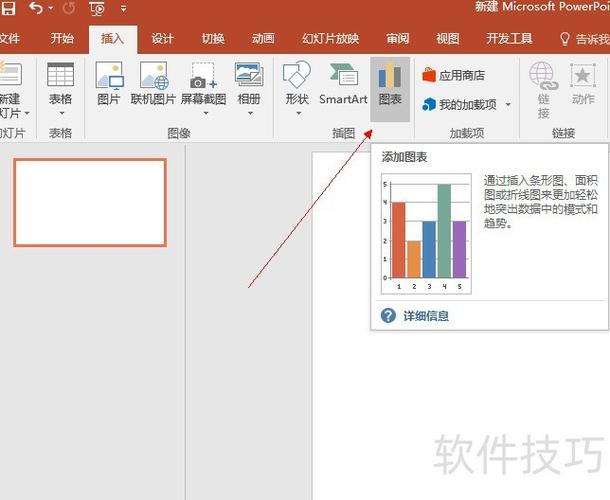Open 应用商店 add-ins store
The height and width of the screenshot is (500, 610).
tap(454, 75)
